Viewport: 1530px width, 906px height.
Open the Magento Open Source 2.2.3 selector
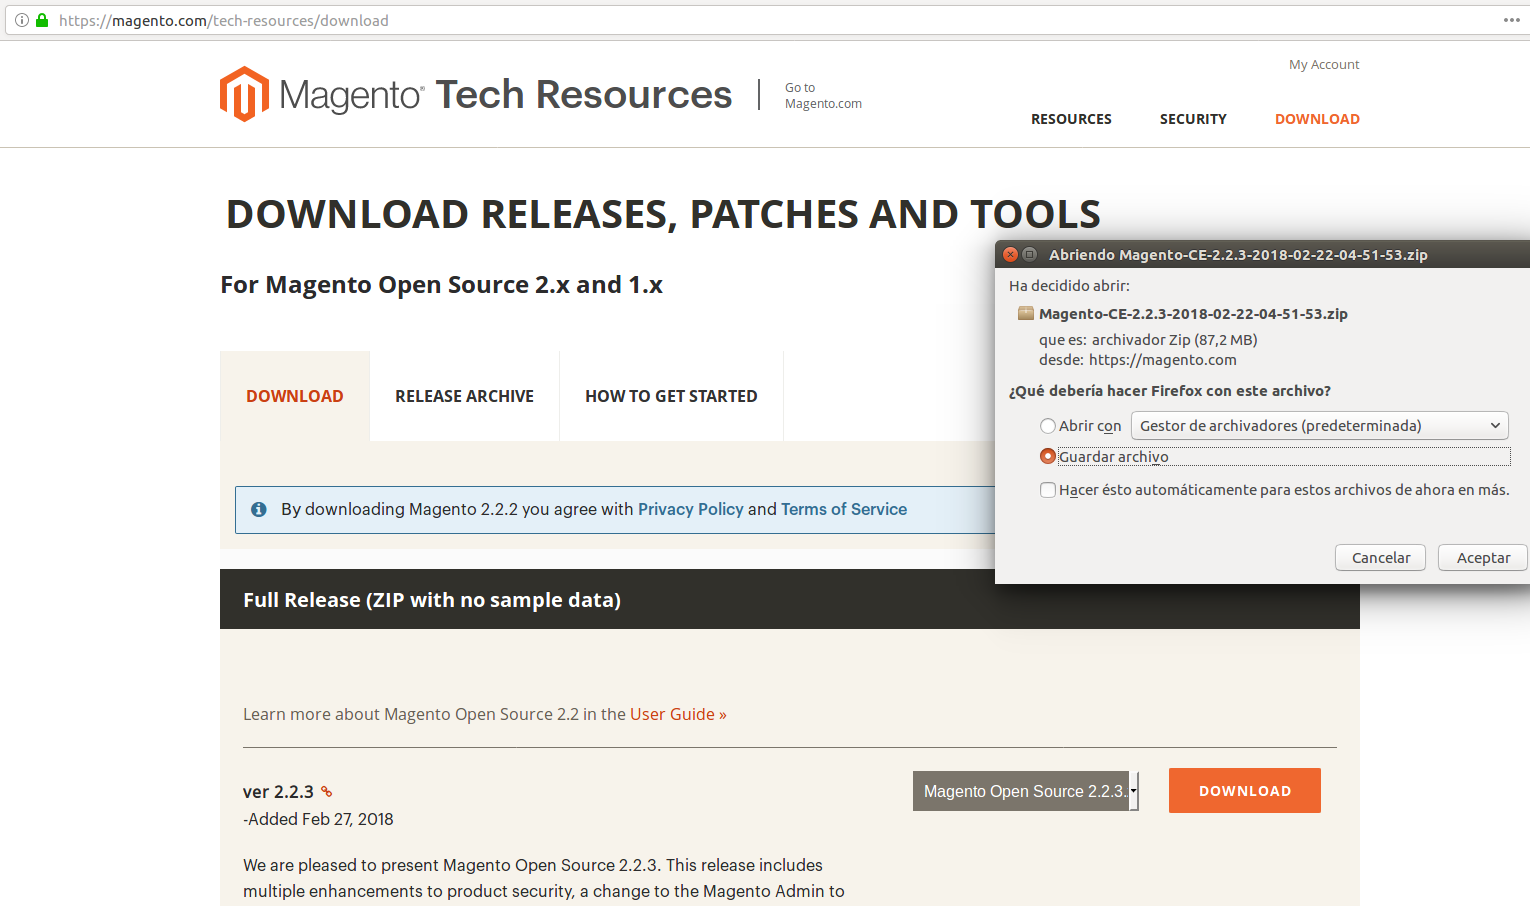[1024, 790]
